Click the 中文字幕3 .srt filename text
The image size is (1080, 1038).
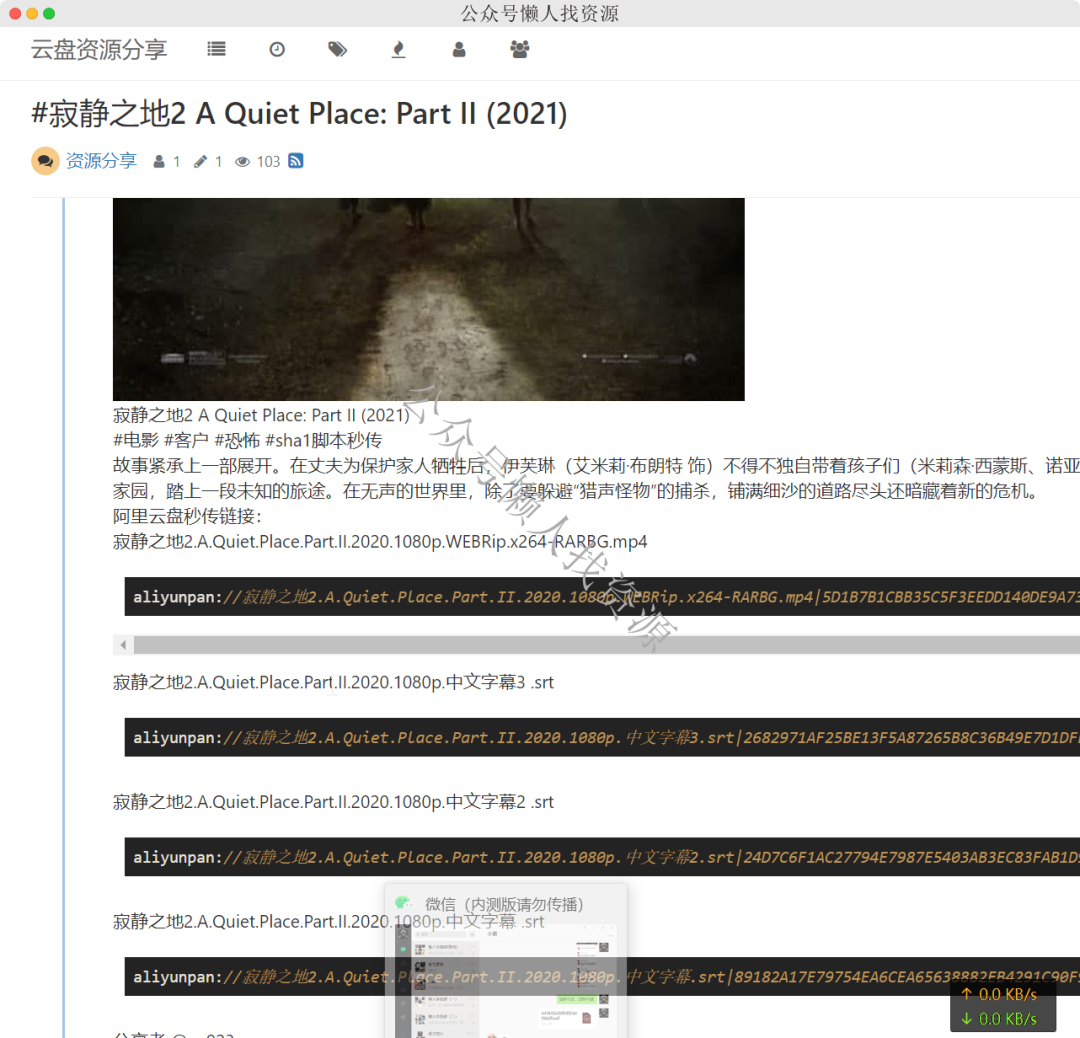pos(333,682)
